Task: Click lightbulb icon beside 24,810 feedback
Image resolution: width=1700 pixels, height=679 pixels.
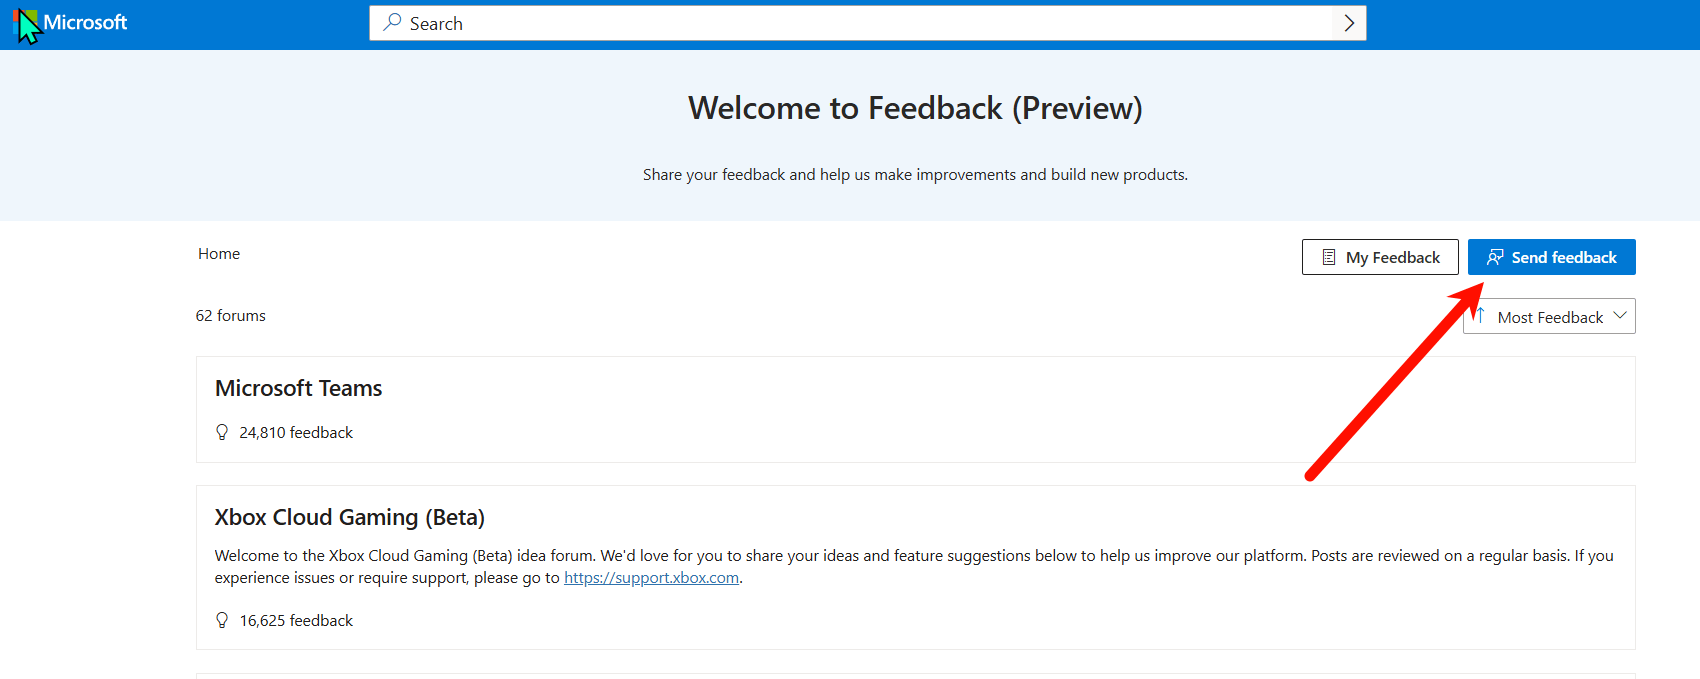Action: pyautogui.click(x=222, y=432)
